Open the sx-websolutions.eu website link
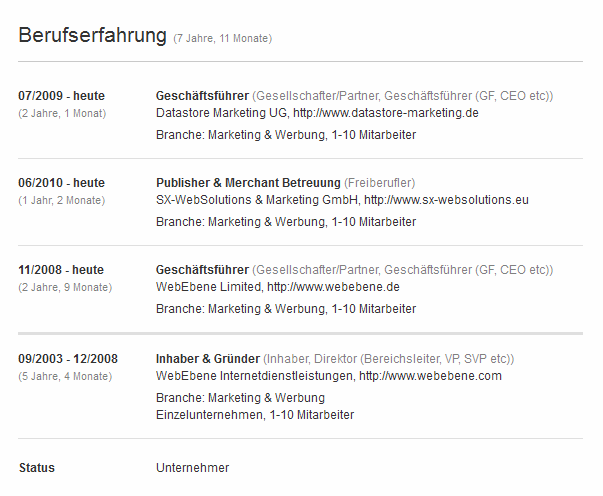The image size is (603, 496). point(446,200)
